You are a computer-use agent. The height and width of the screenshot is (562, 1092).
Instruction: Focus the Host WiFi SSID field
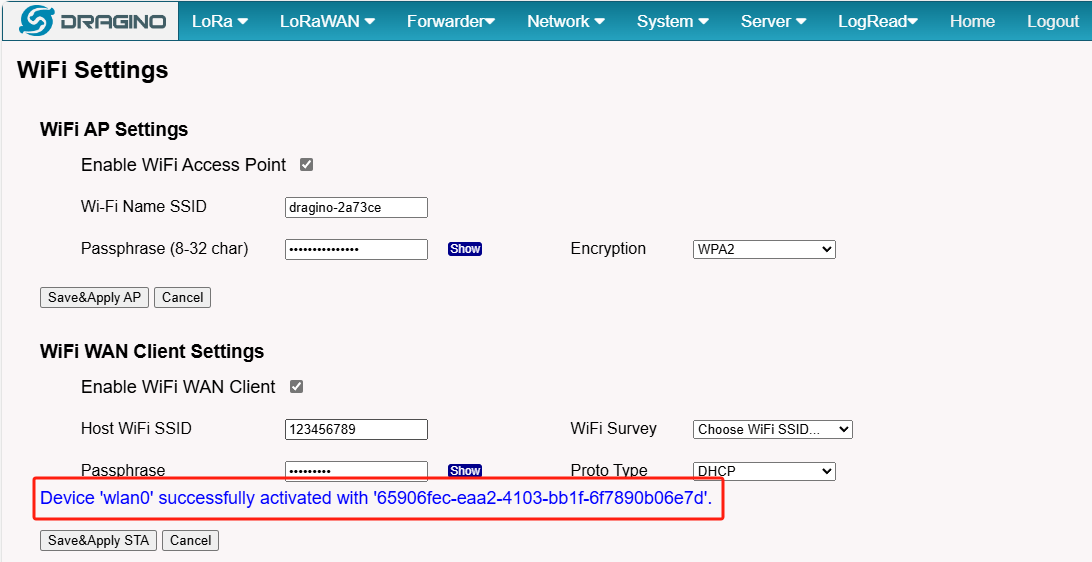[x=356, y=430]
